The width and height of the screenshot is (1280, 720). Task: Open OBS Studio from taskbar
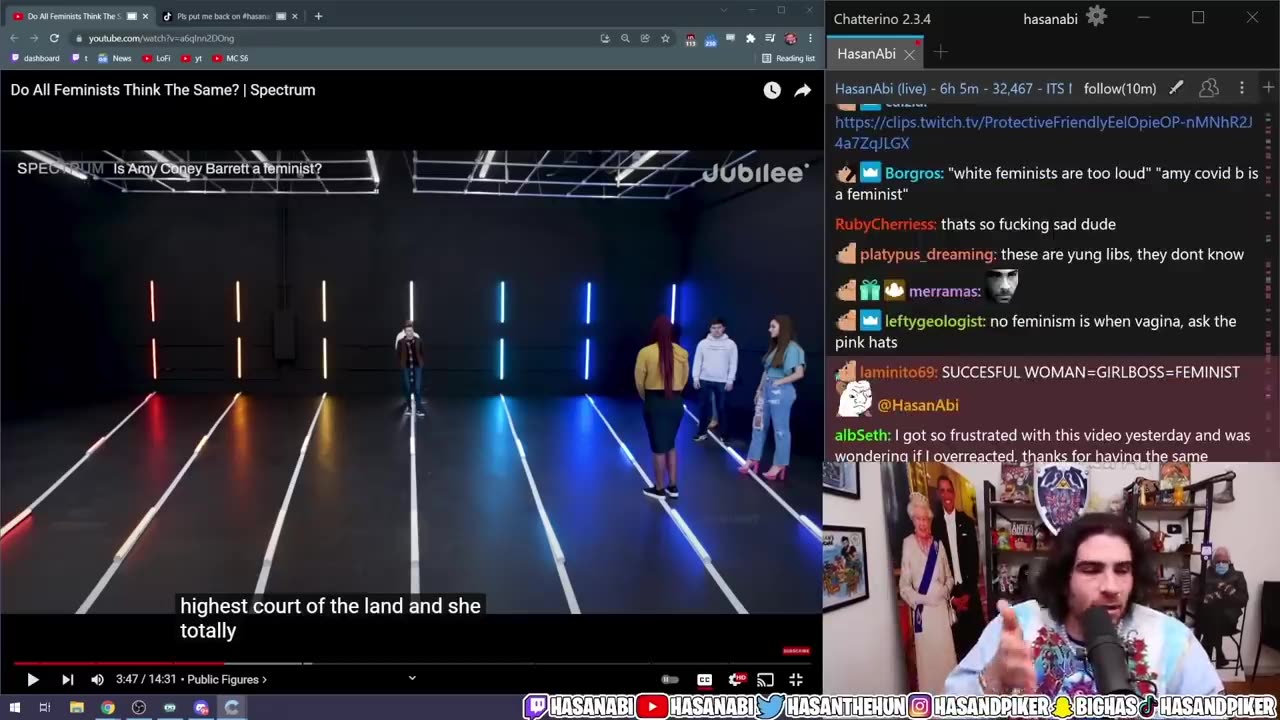click(139, 708)
